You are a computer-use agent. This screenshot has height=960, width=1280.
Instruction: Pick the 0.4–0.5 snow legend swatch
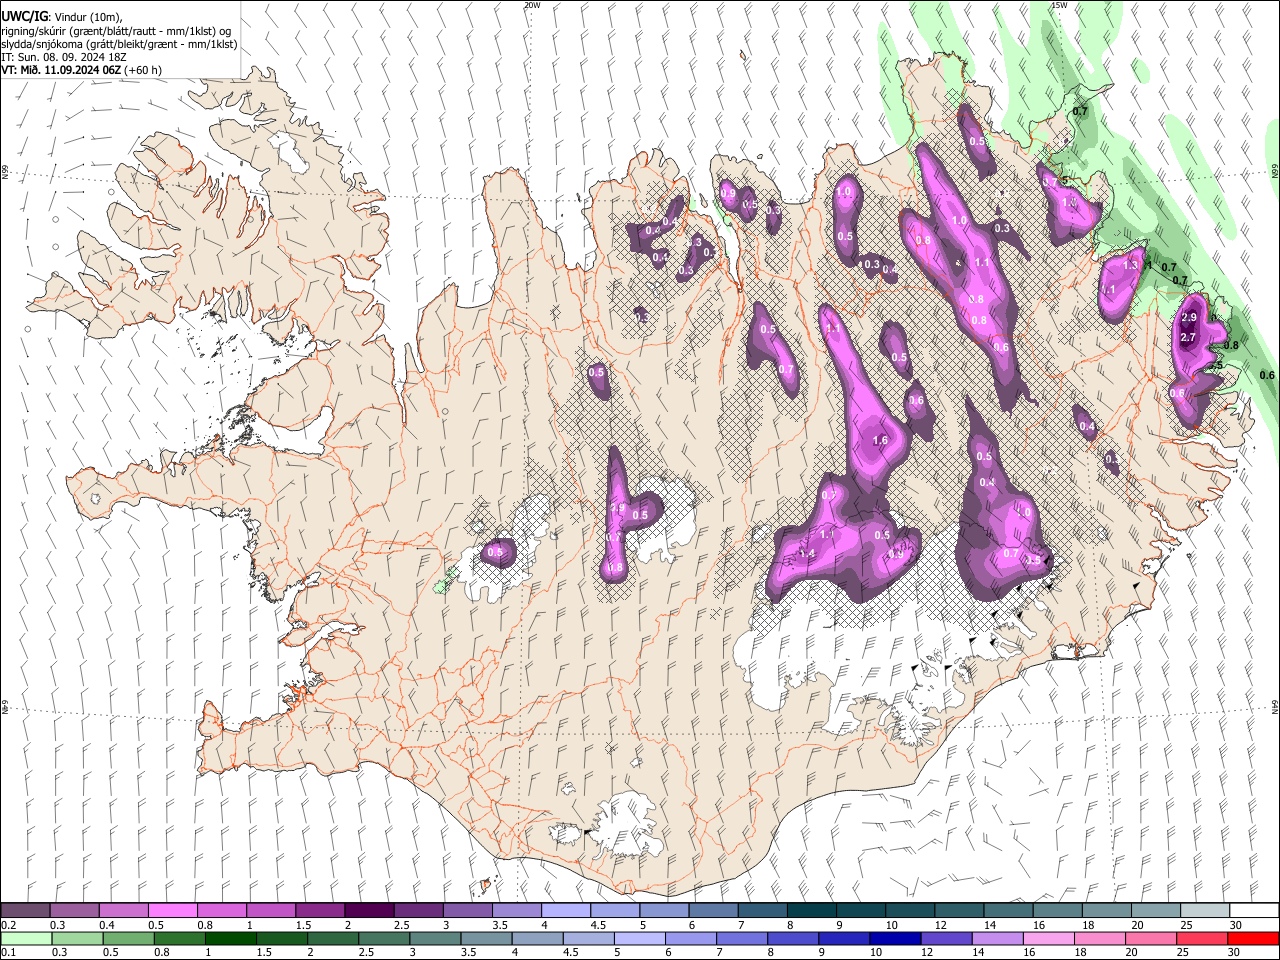pyautogui.click(x=124, y=911)
